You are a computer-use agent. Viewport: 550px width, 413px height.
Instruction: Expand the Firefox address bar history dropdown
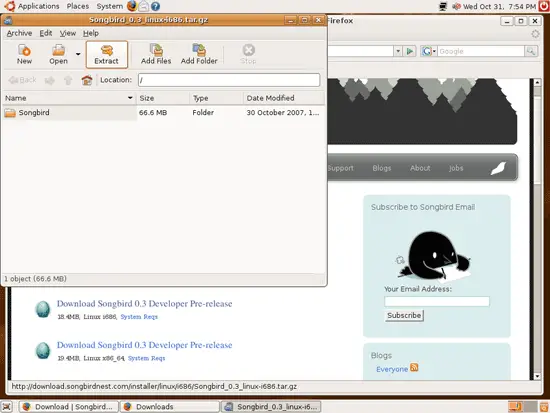pos(398,51)
